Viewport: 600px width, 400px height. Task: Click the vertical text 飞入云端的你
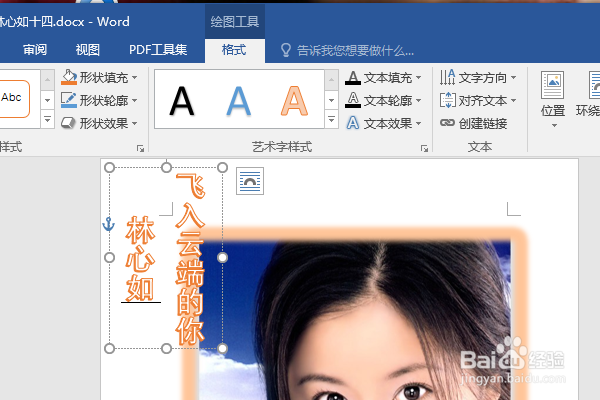[x=190, y=259]
